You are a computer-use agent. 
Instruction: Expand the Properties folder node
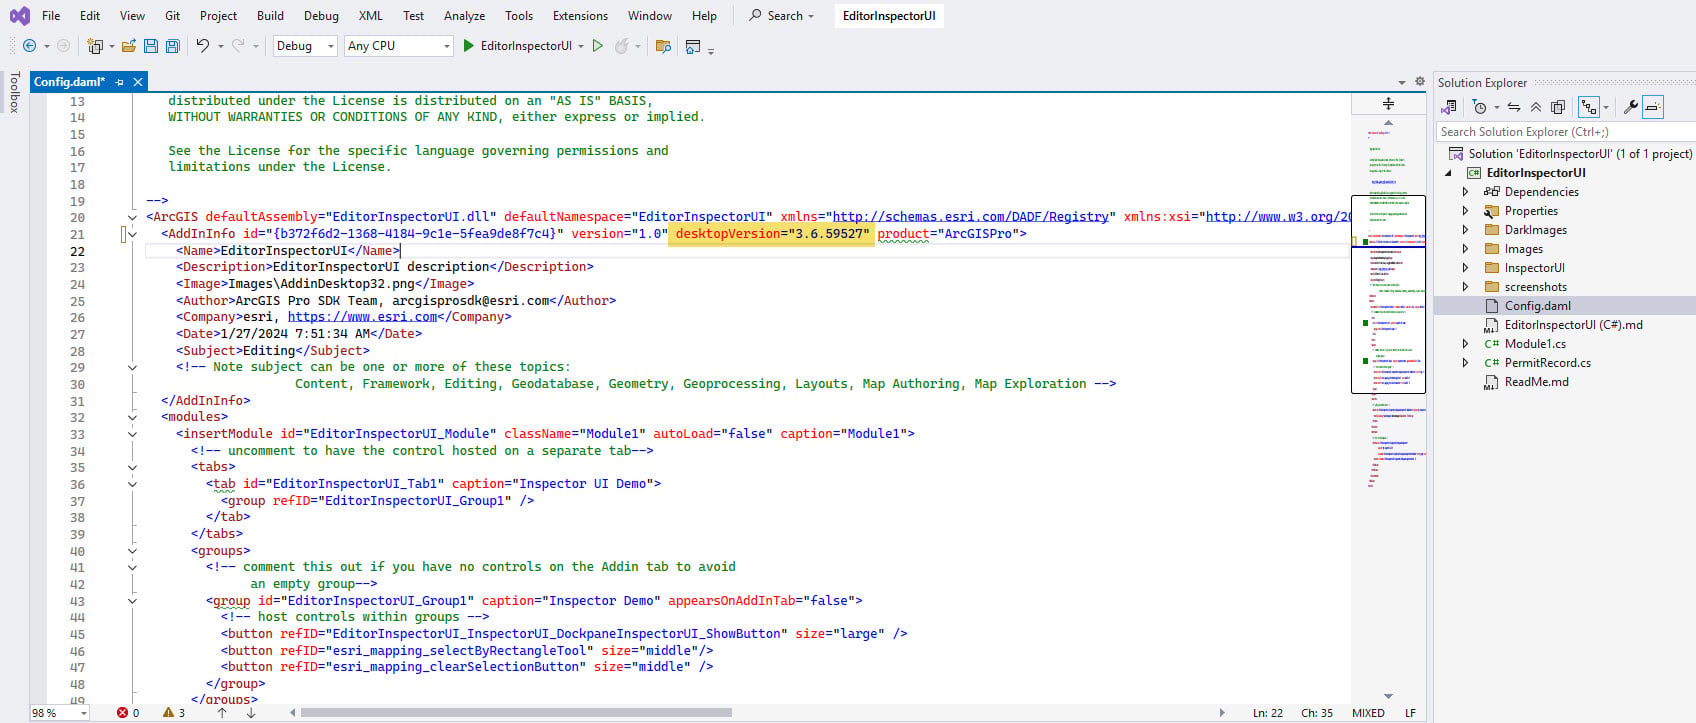pyautogui.click(x=1466, y=211)
